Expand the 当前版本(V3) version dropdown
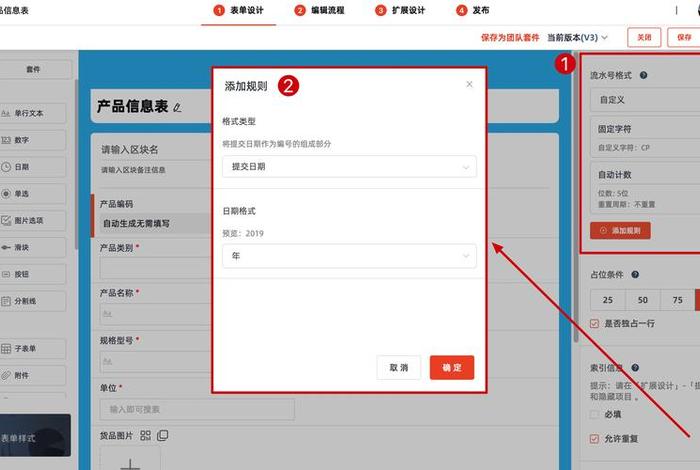The image size is (700, 470). 577,37
